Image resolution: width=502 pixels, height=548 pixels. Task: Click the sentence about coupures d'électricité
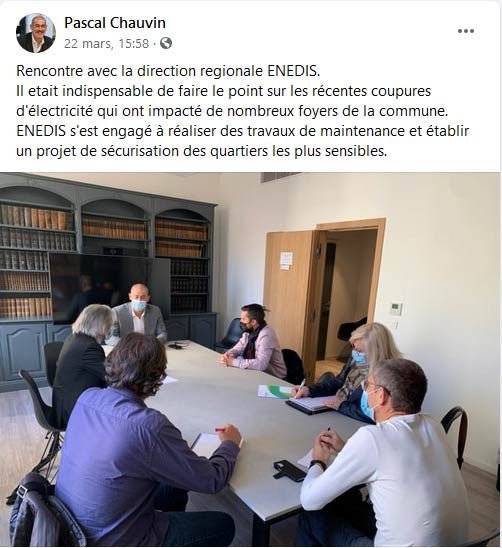(x=232, y=101)
